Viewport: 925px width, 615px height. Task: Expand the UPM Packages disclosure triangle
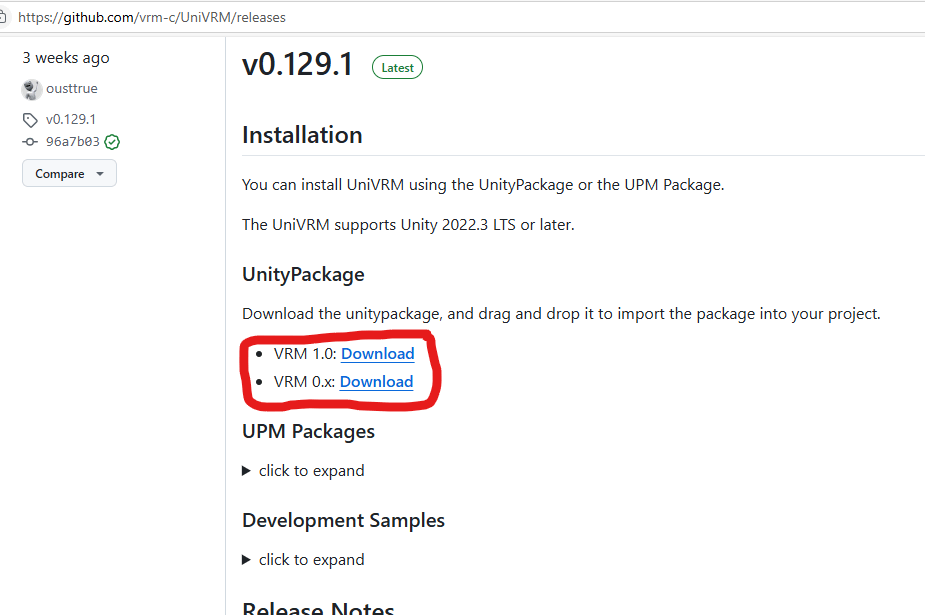247,471
